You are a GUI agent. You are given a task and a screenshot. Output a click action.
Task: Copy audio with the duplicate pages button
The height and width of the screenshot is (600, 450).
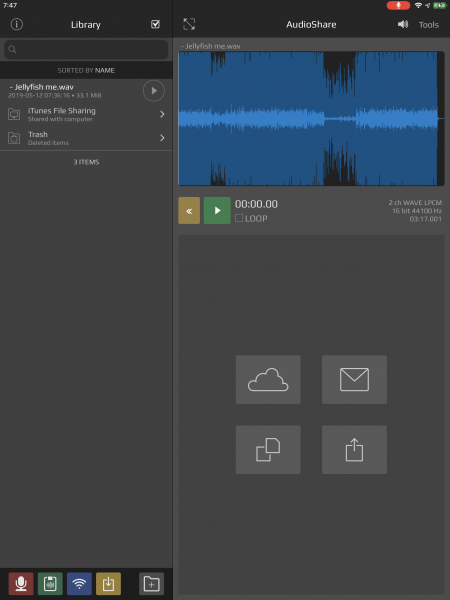pyautogui.click(x=268, y=450)
